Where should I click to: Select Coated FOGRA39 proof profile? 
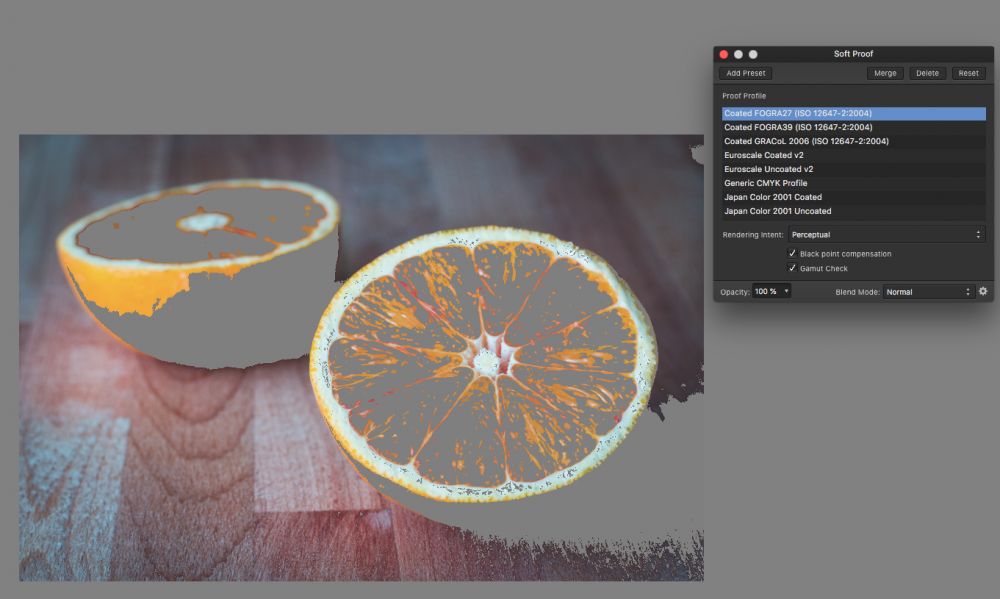tap(853, 128)
